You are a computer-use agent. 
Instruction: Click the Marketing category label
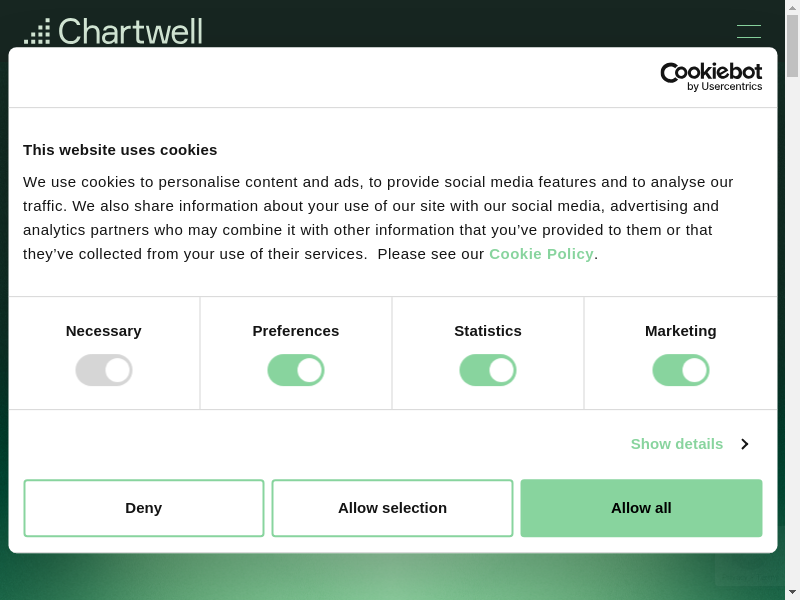click(681, 331)
